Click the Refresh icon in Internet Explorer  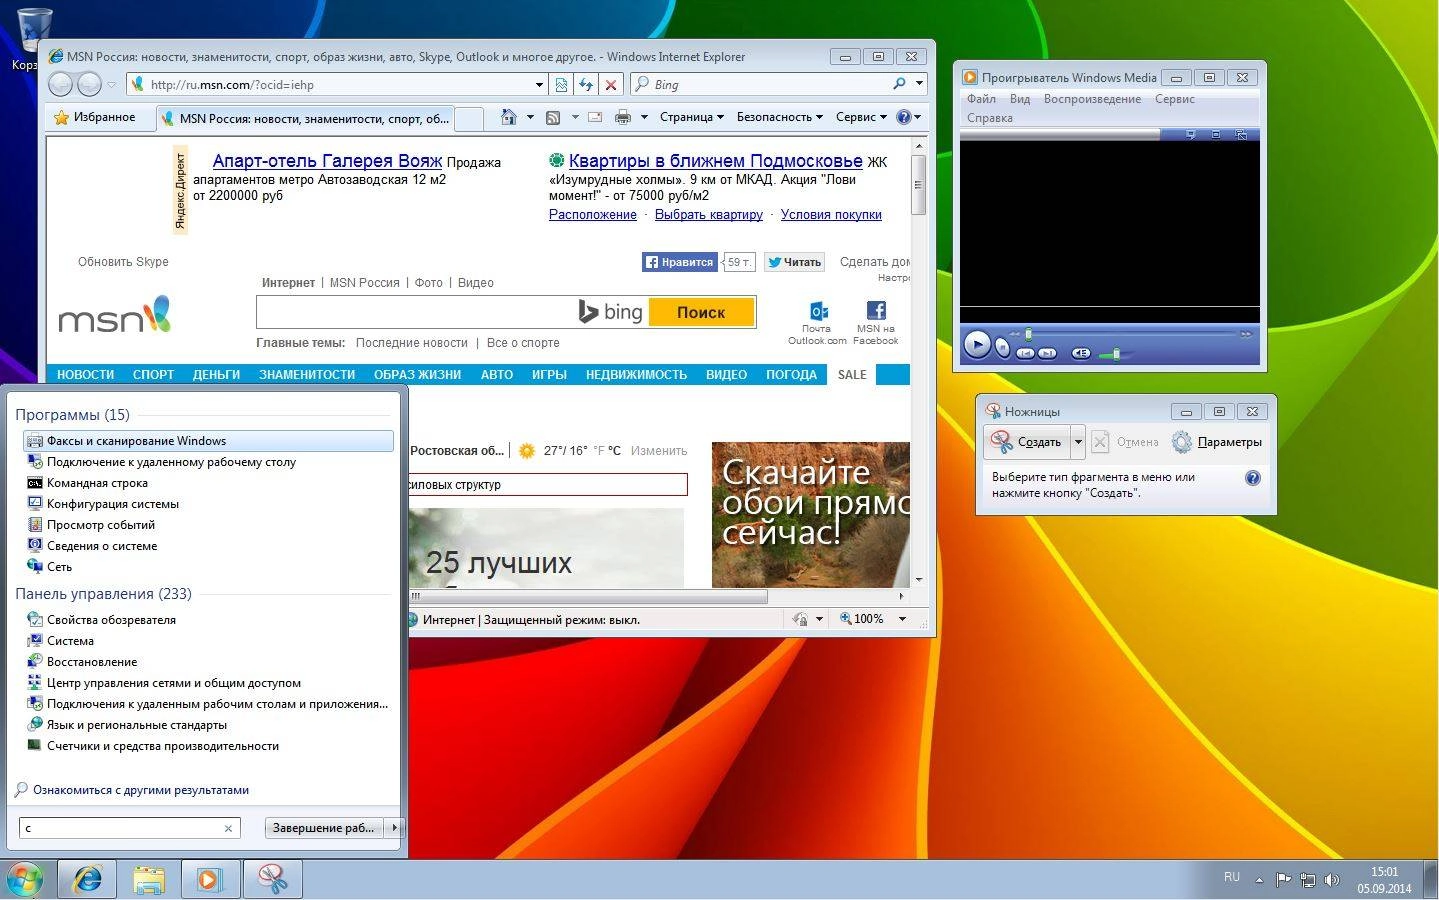586,85
